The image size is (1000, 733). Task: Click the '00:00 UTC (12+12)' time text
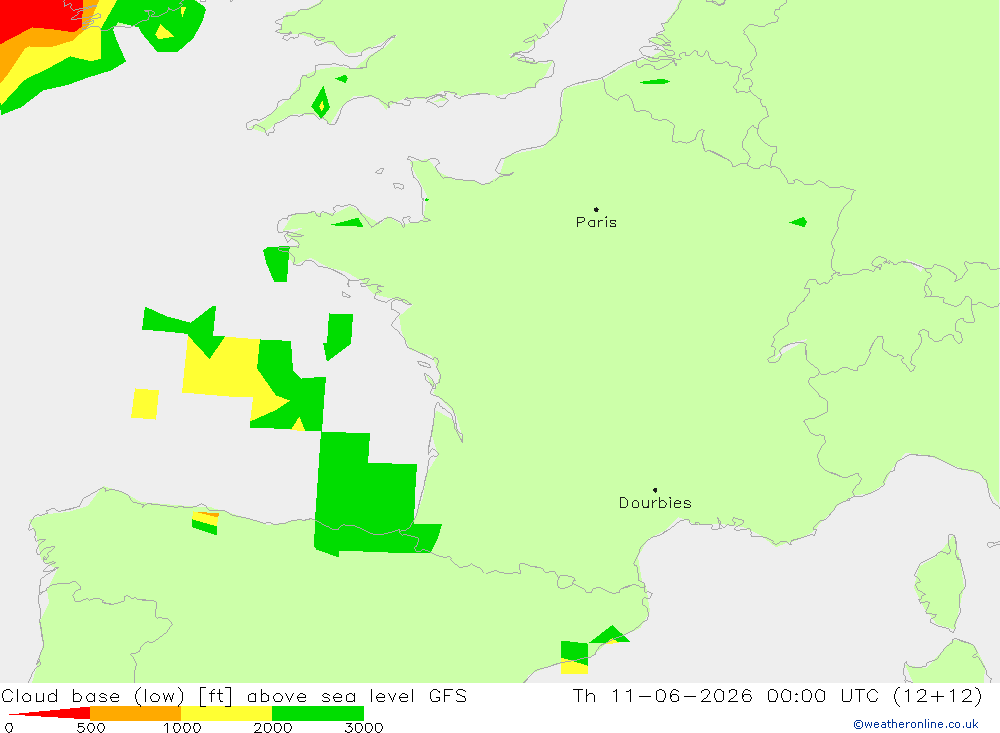(874, 695)
